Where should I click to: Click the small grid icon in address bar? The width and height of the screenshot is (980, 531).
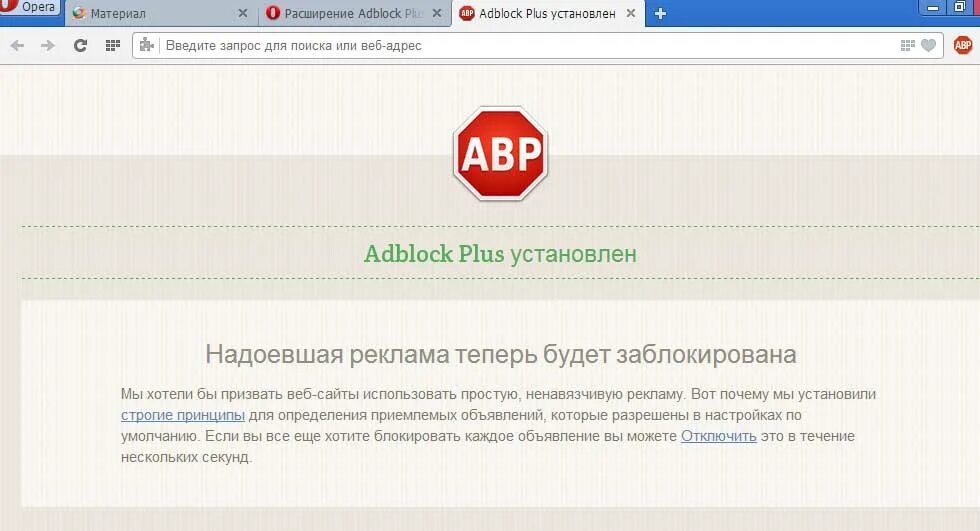point(908,45)
